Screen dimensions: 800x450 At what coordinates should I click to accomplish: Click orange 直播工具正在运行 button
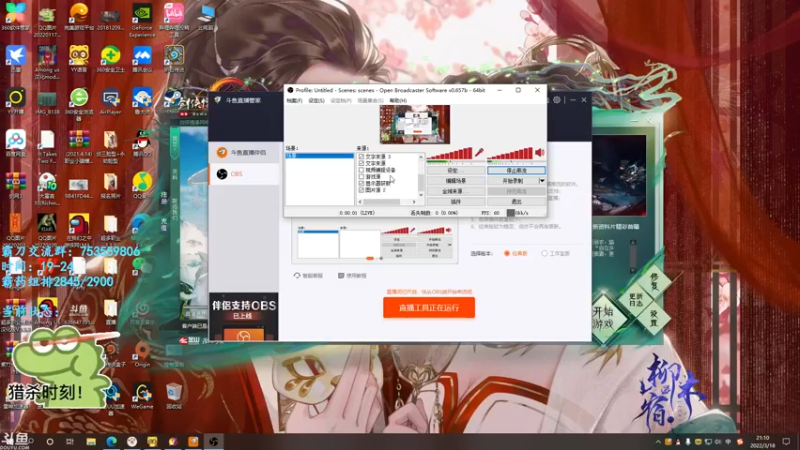click(x=429, y=308)
